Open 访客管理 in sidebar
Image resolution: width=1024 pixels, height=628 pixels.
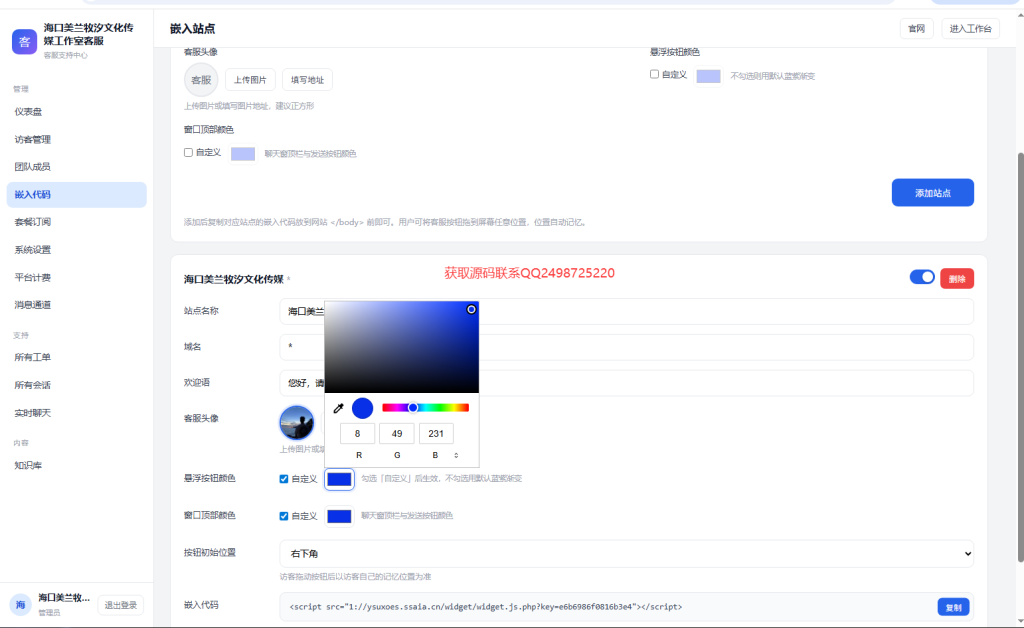point(76,139)
